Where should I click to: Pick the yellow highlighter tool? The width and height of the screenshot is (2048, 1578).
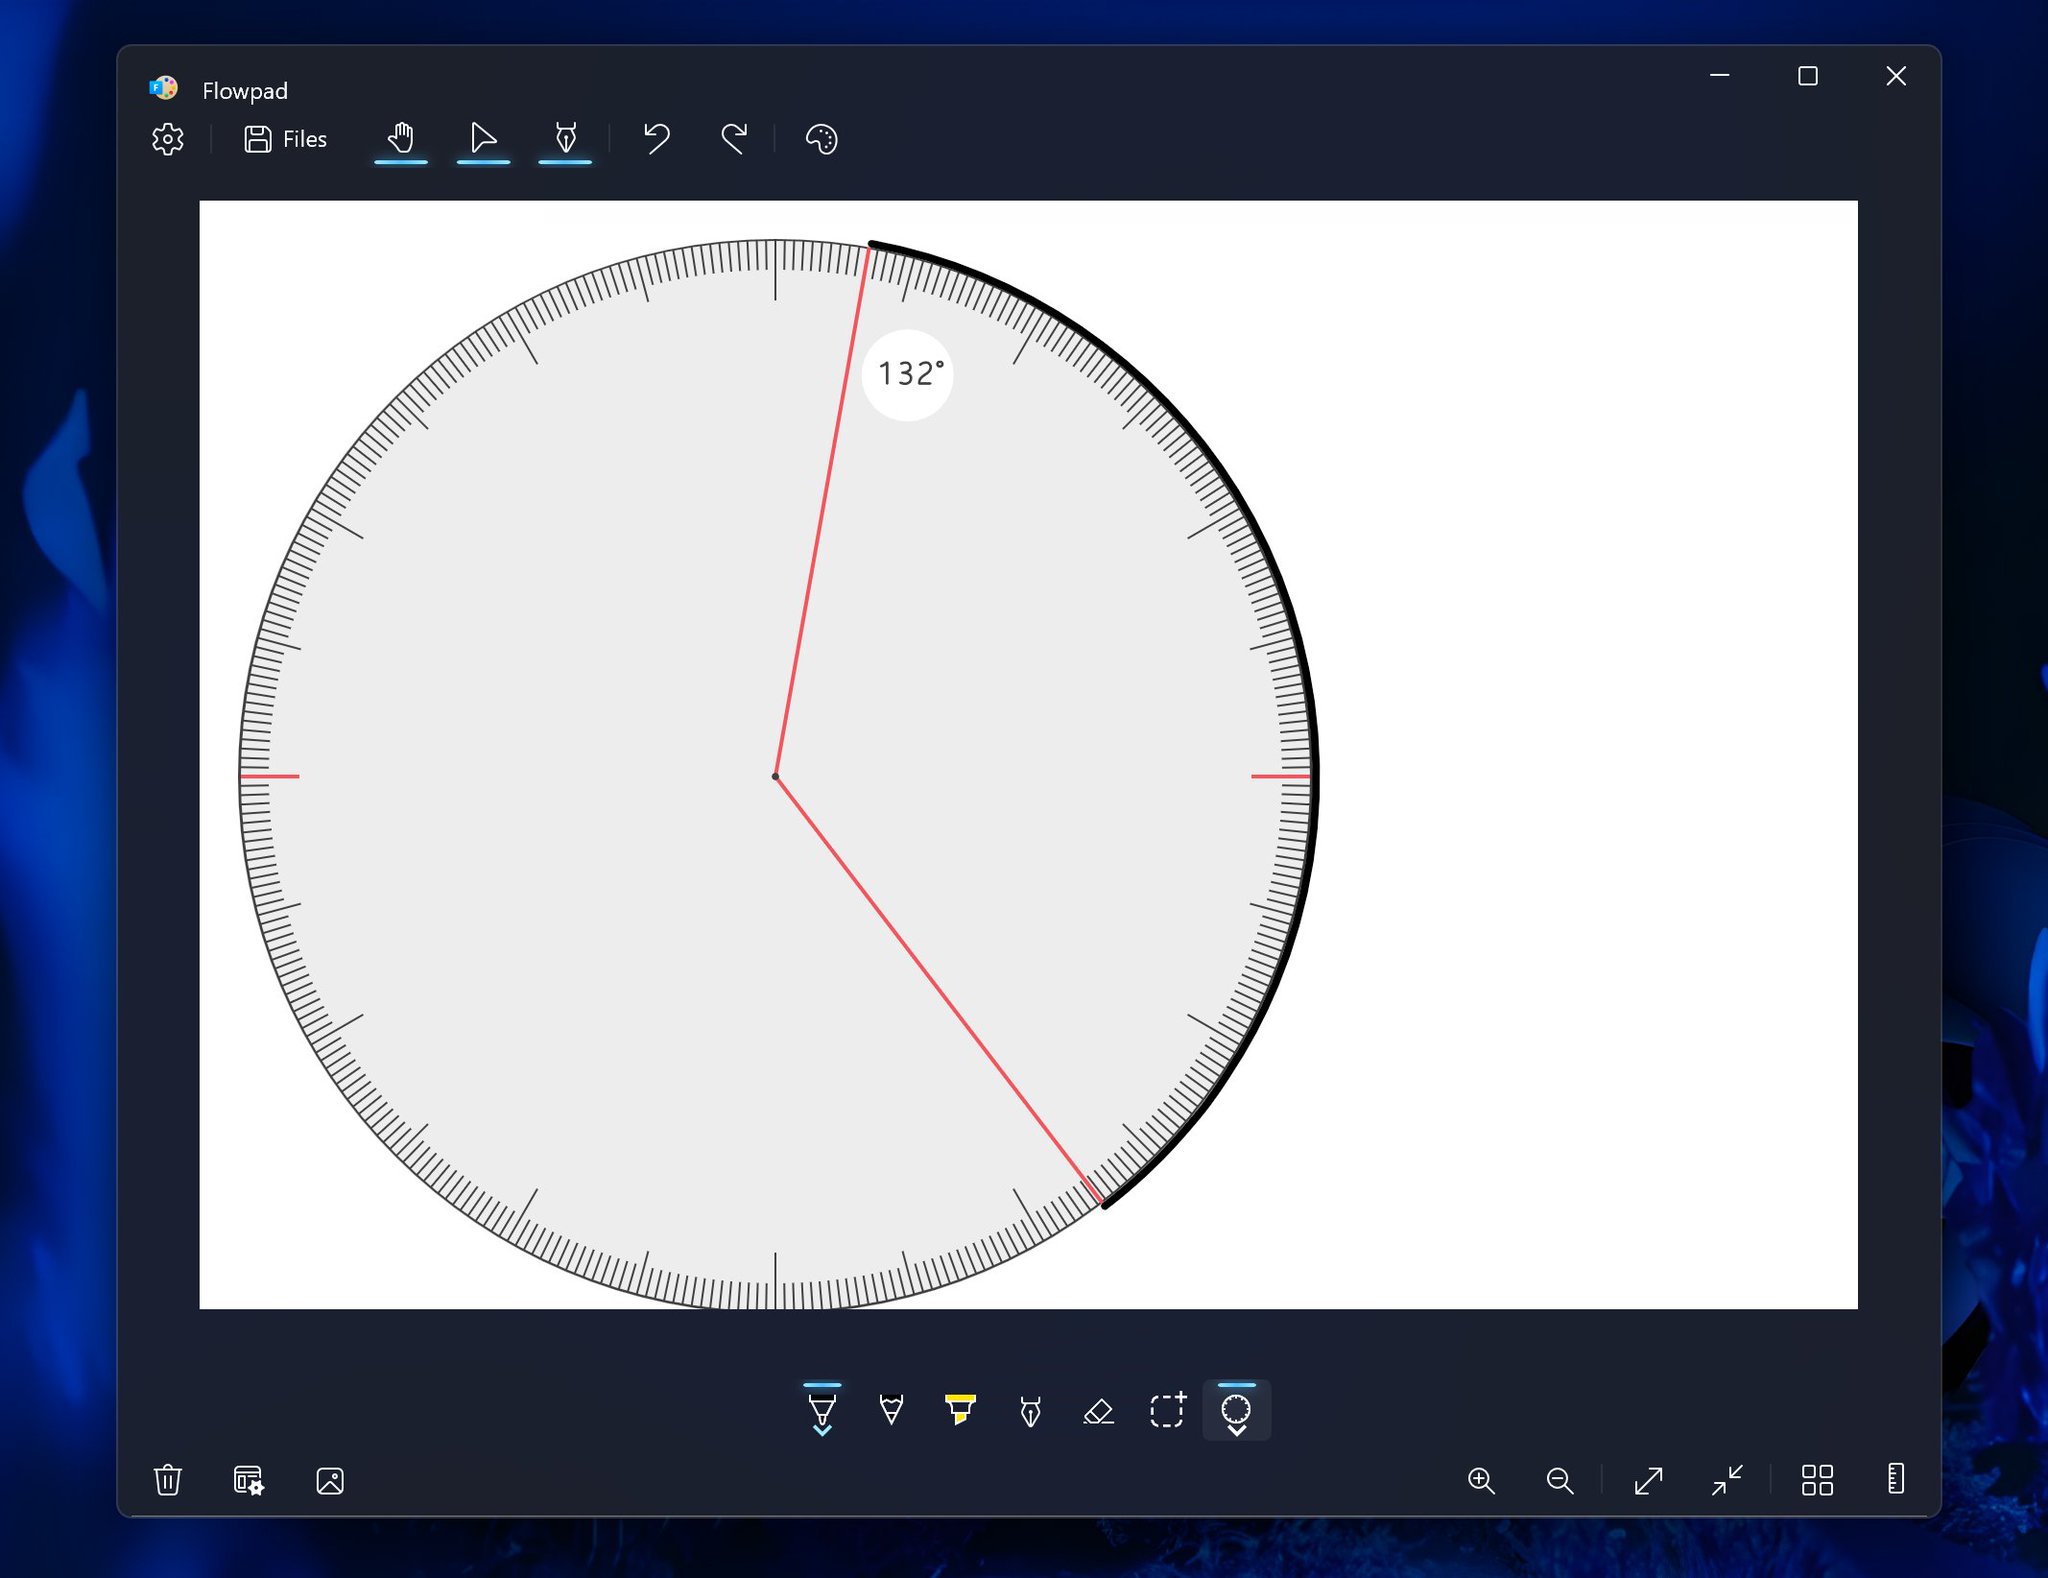[x=959, y=1410]
